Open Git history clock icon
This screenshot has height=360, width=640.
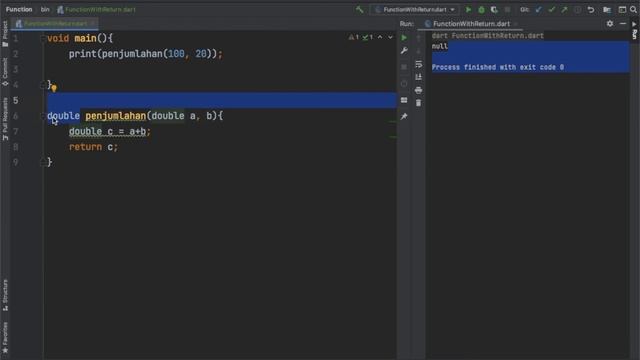[578, 9]
